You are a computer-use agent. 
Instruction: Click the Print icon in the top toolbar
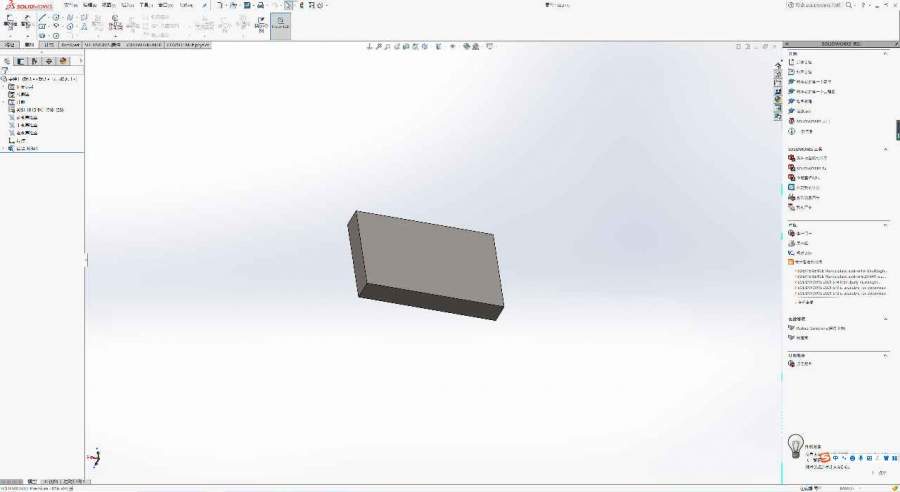pos(260,5)
